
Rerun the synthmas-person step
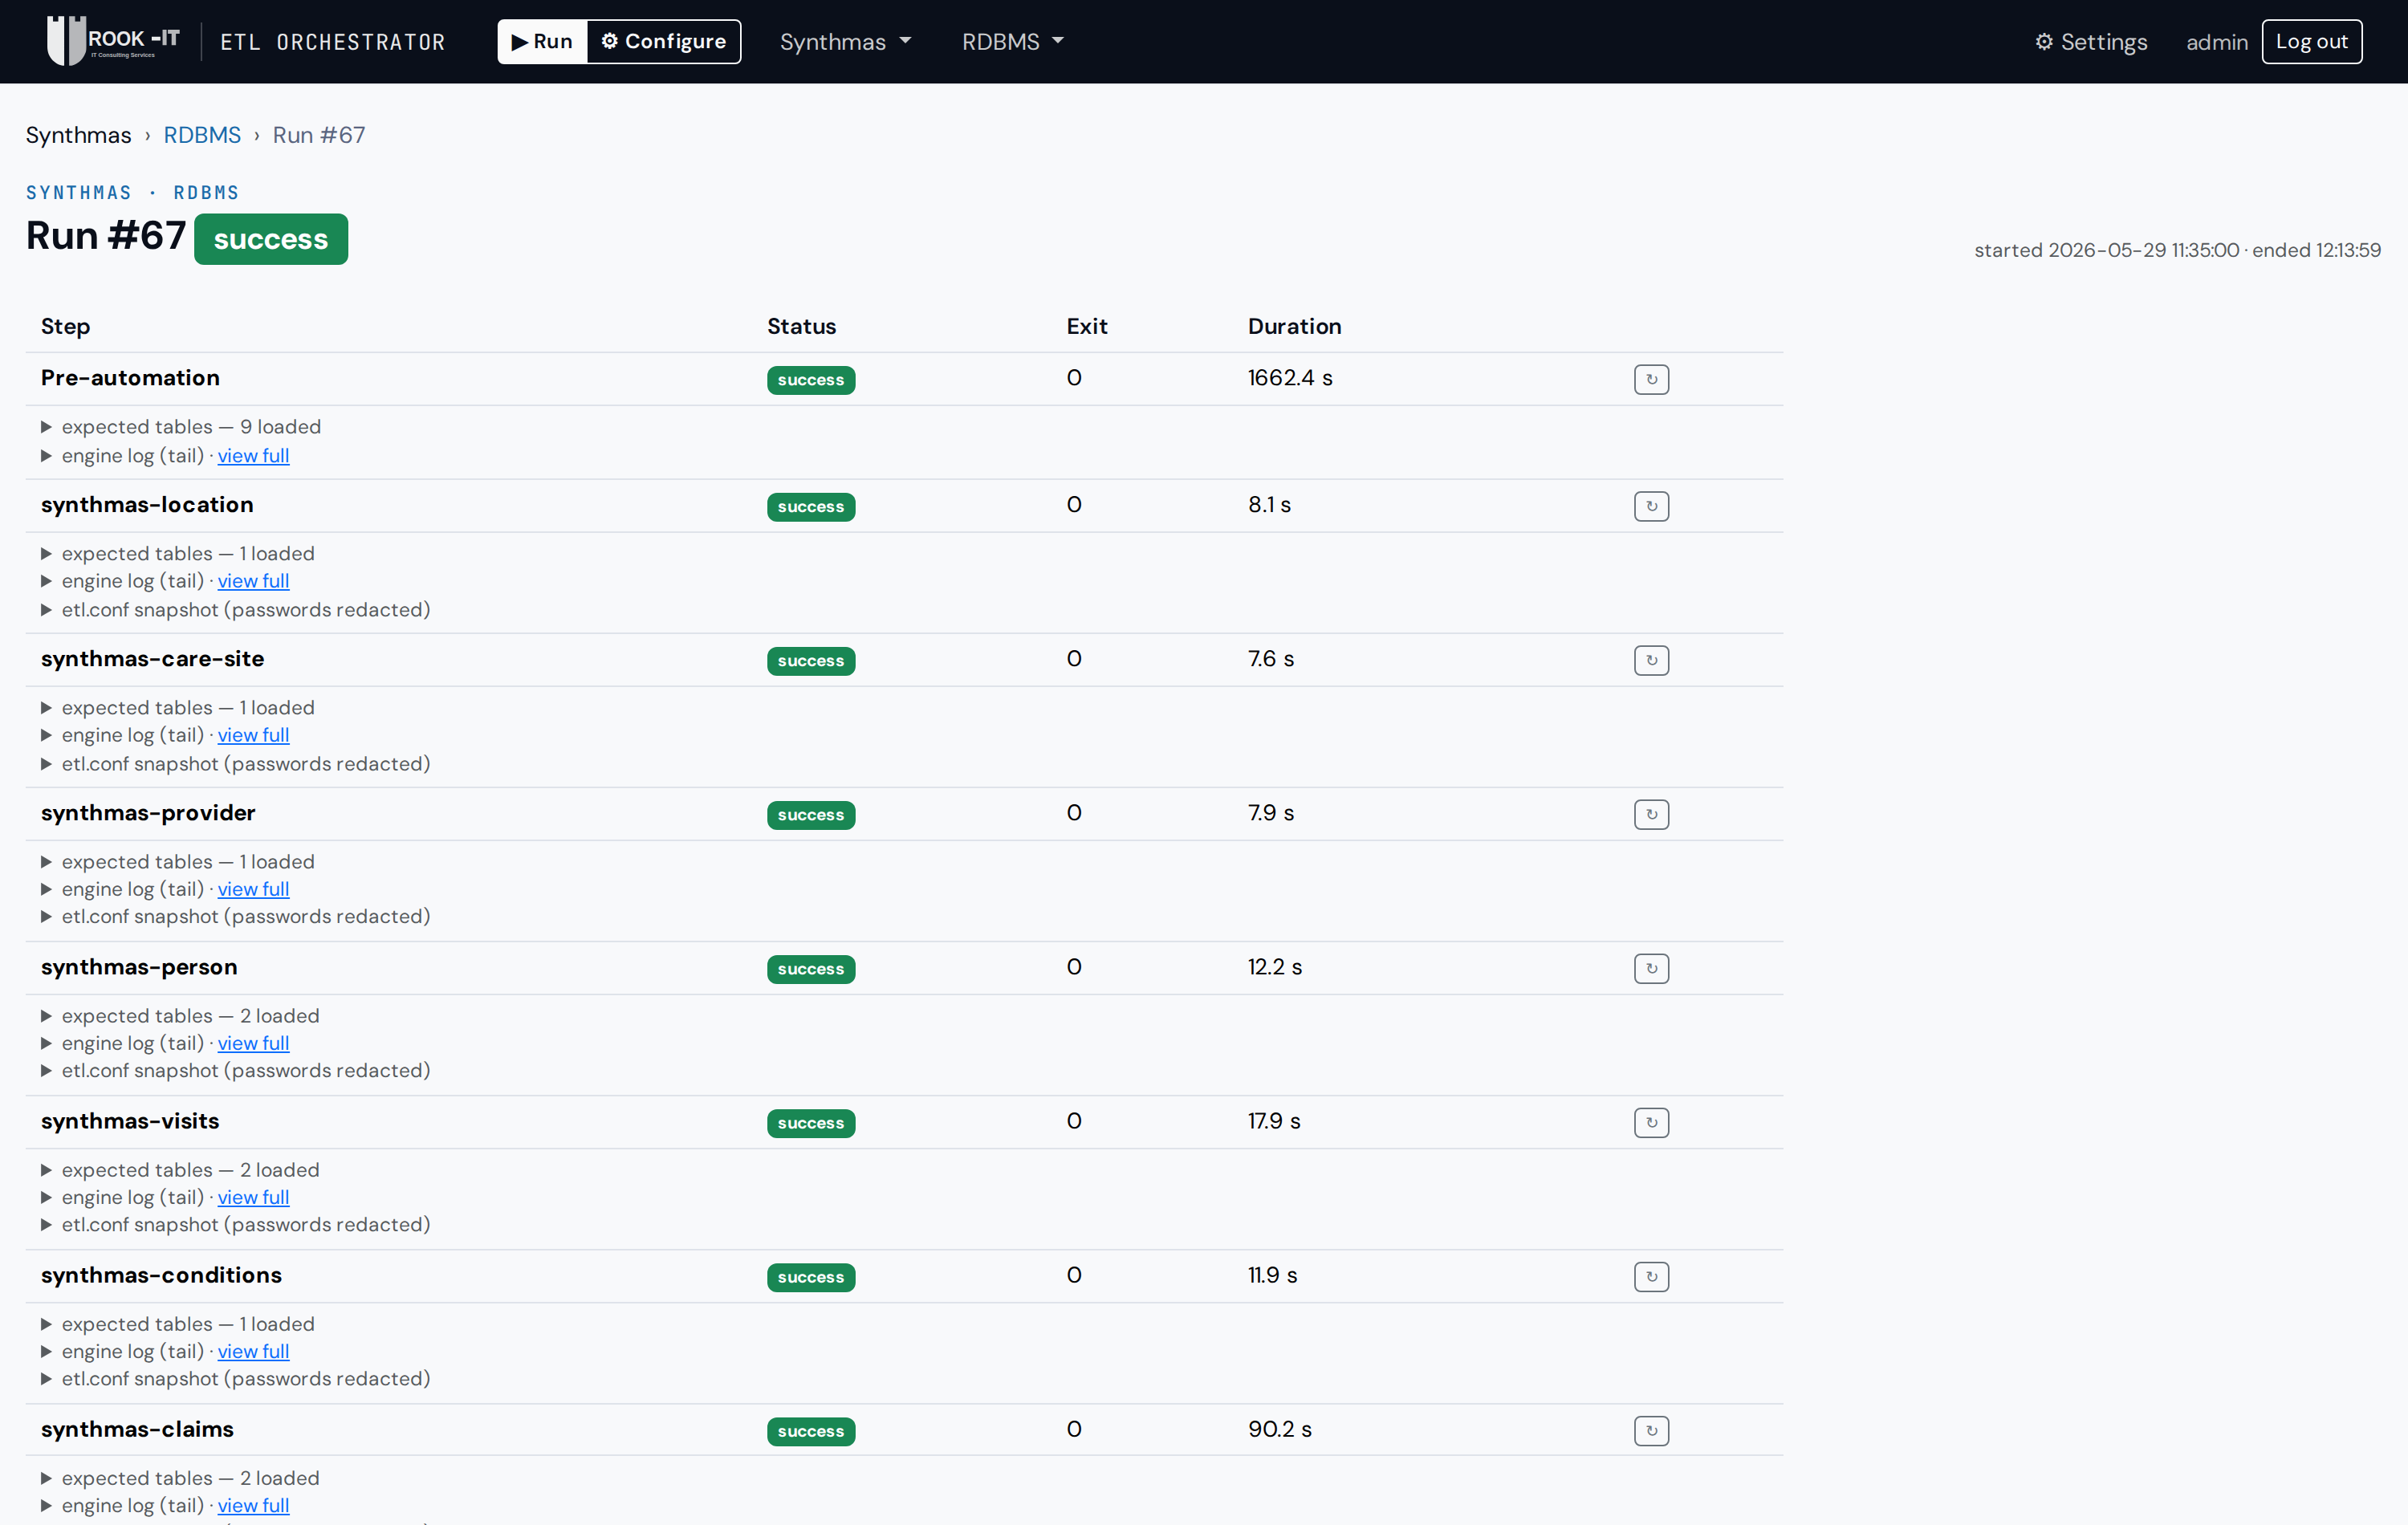(x=1651, y=968)
